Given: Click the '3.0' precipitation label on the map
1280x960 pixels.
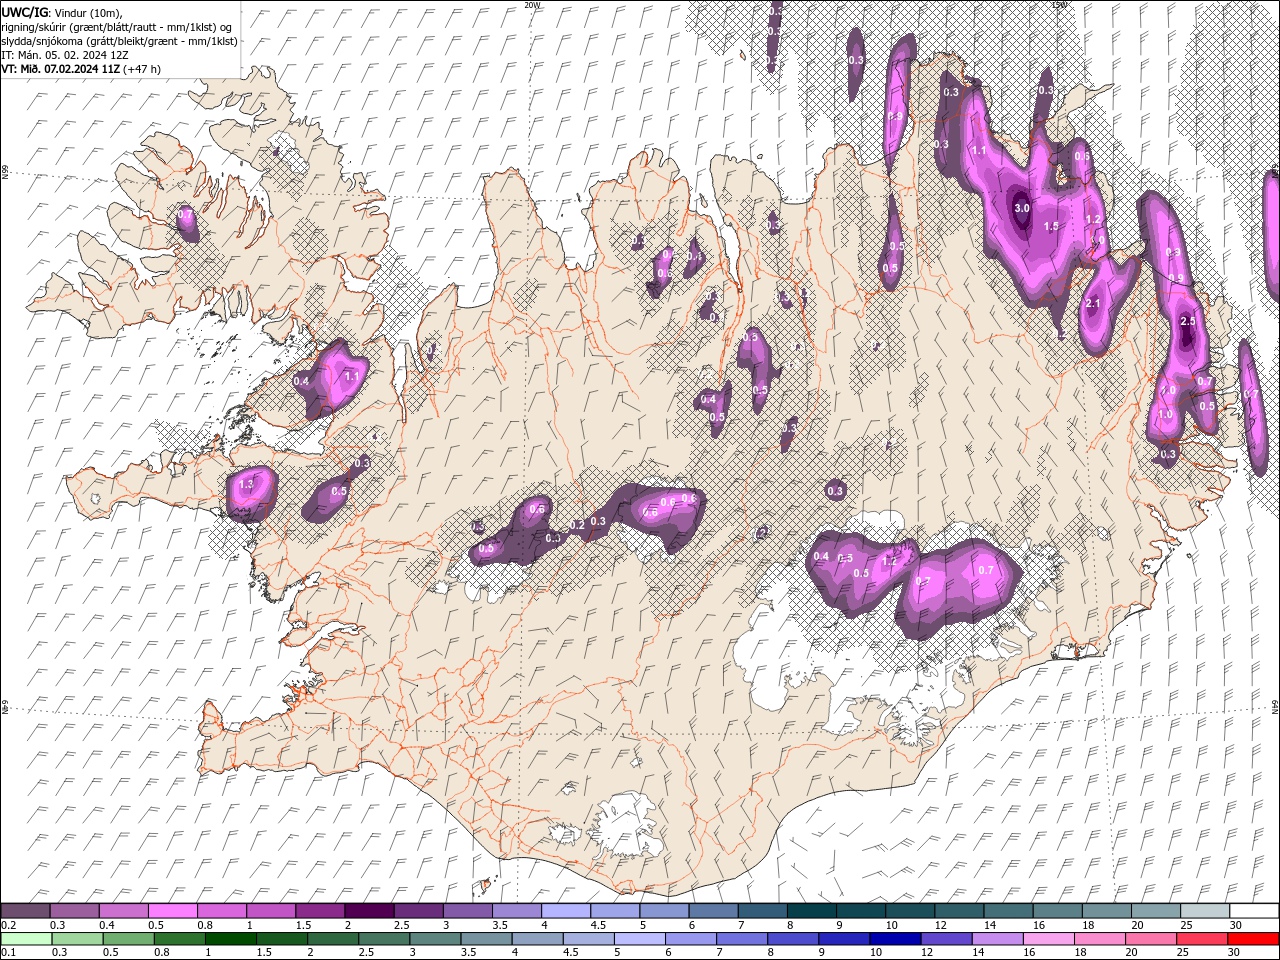Looking at the screenshot, I should (x=1022, y=209).
